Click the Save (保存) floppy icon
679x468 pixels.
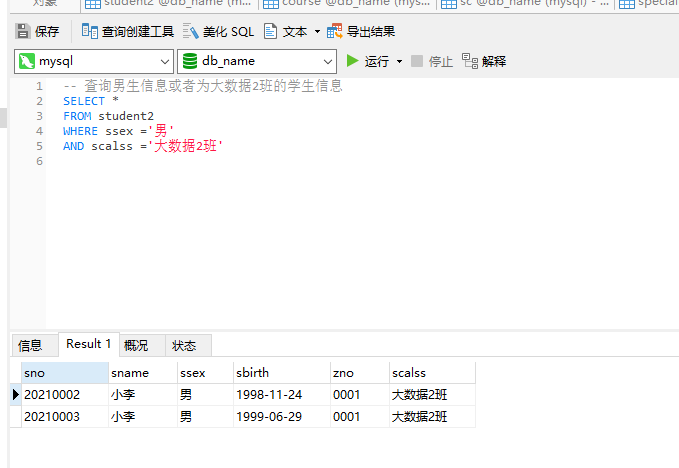tap(23, 31)
